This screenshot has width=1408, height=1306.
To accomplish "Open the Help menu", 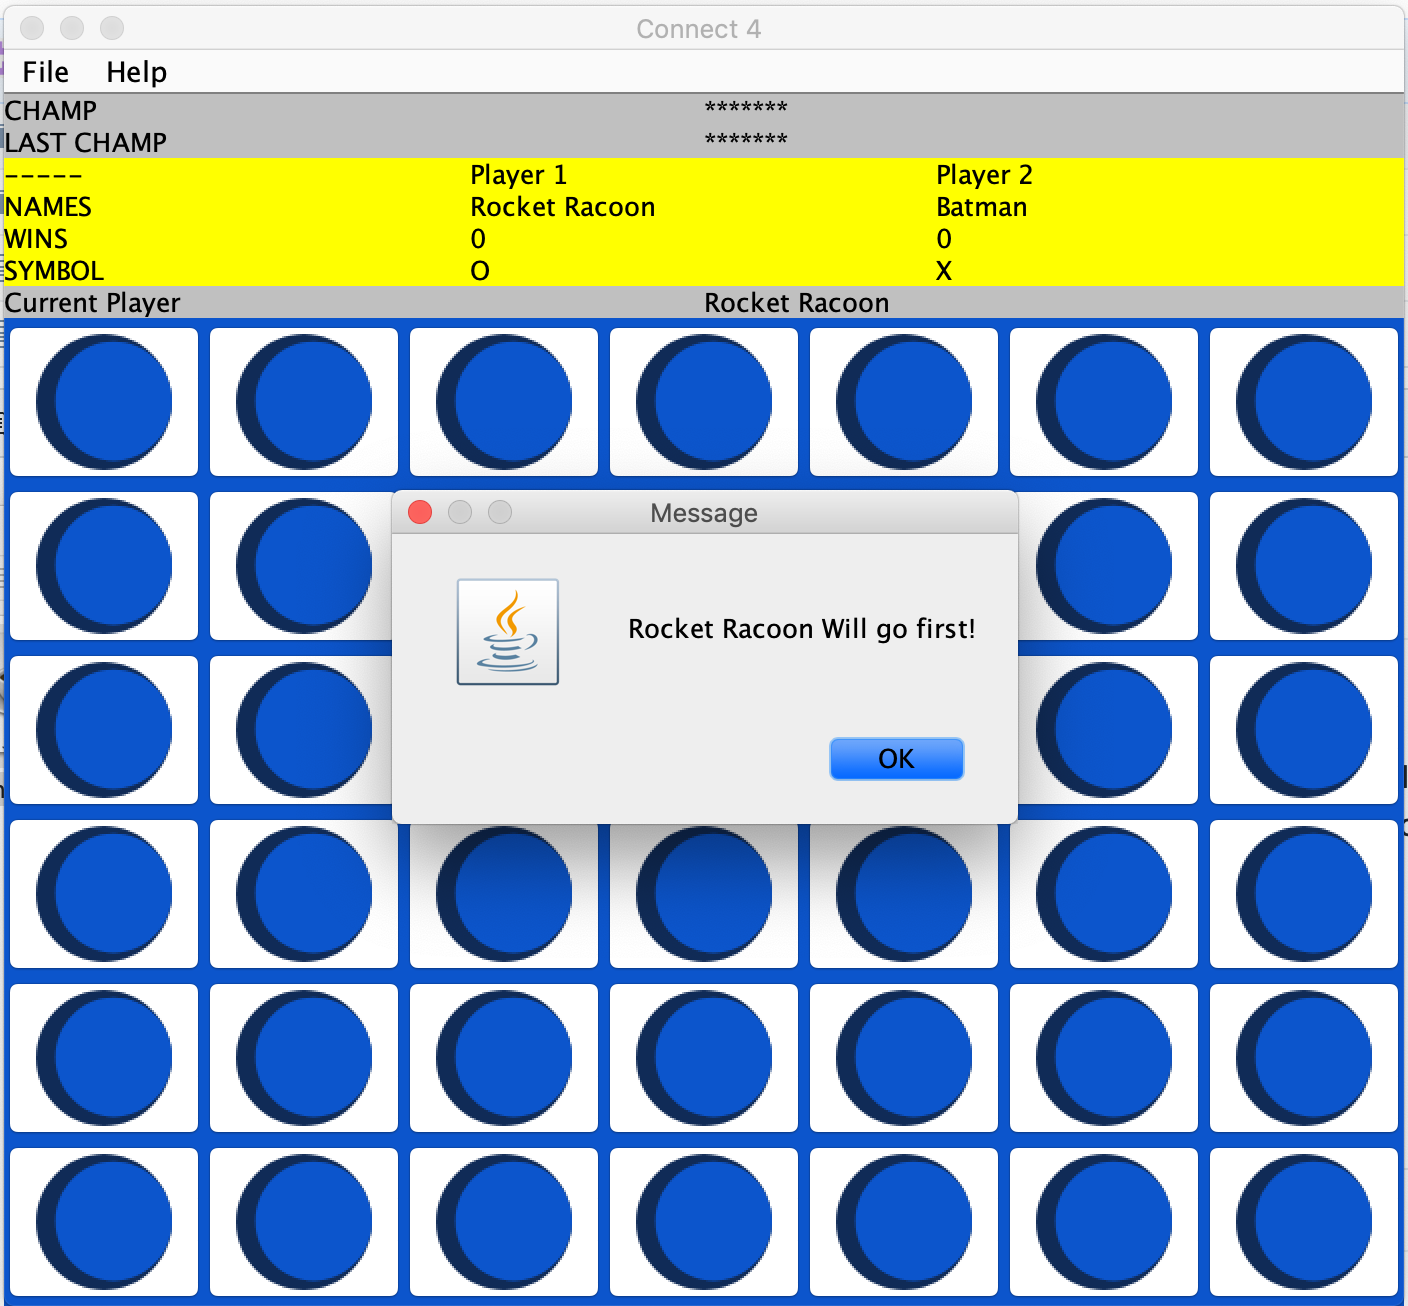I will click(x=136, y=71).
